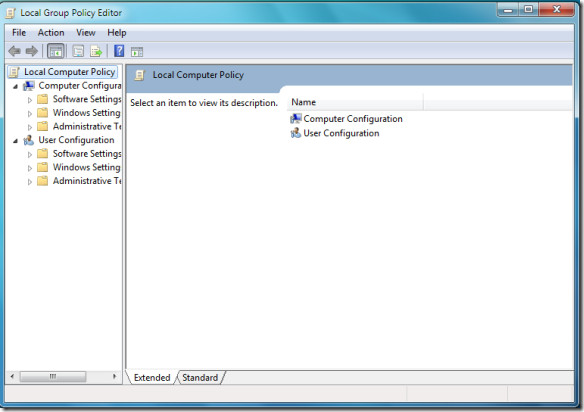Expand Windows Settings under User Configuration

pos(30,168)
